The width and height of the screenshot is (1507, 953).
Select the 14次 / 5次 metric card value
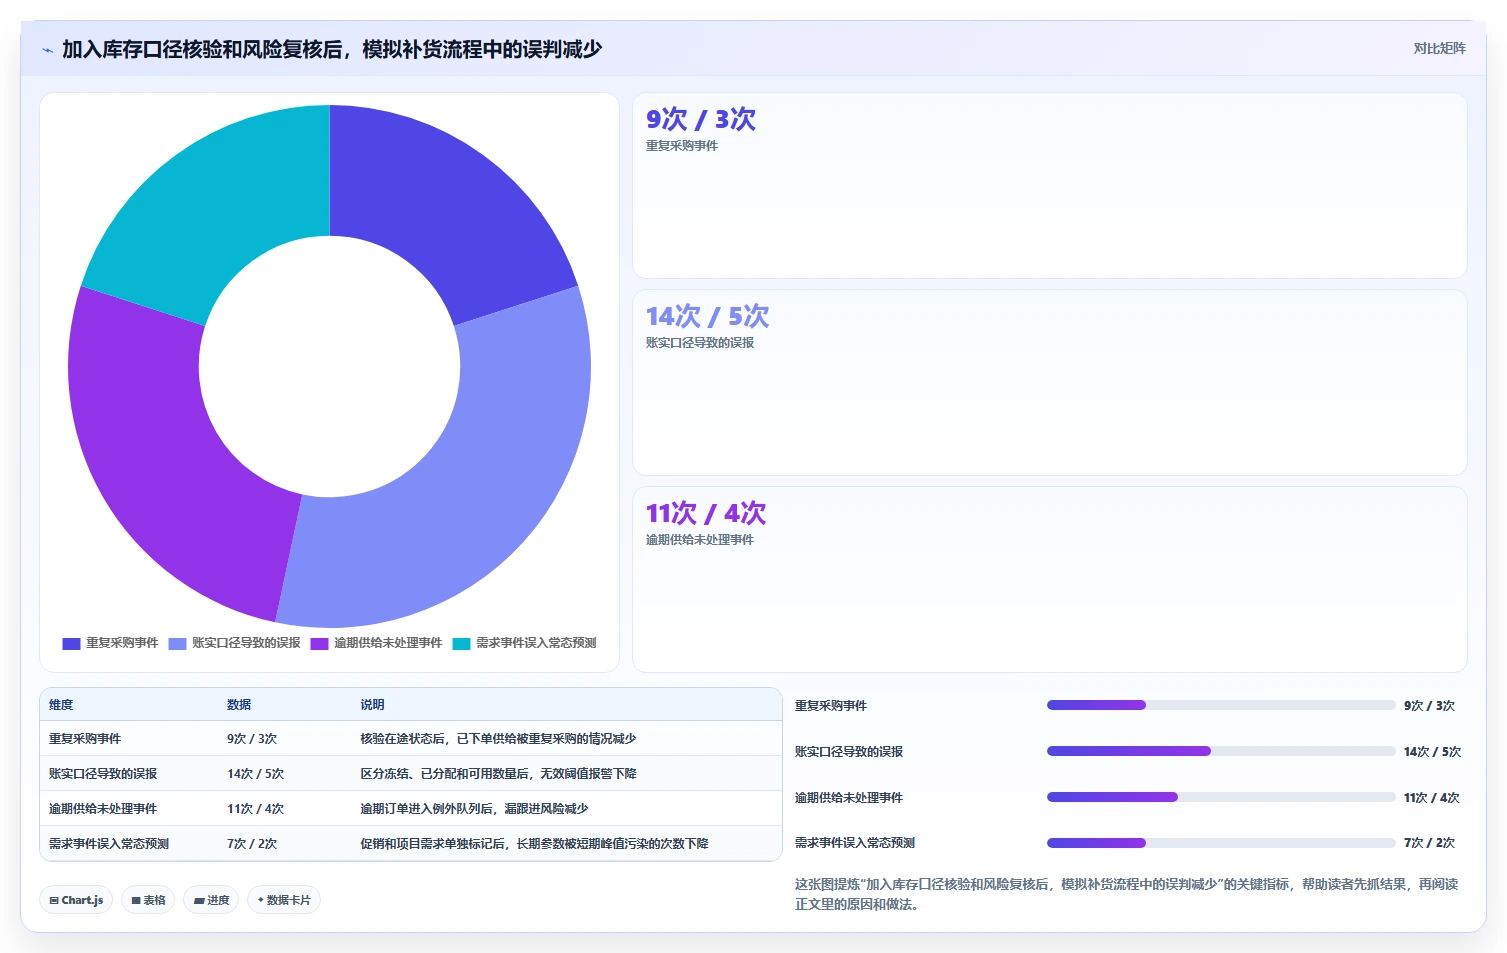707,316
